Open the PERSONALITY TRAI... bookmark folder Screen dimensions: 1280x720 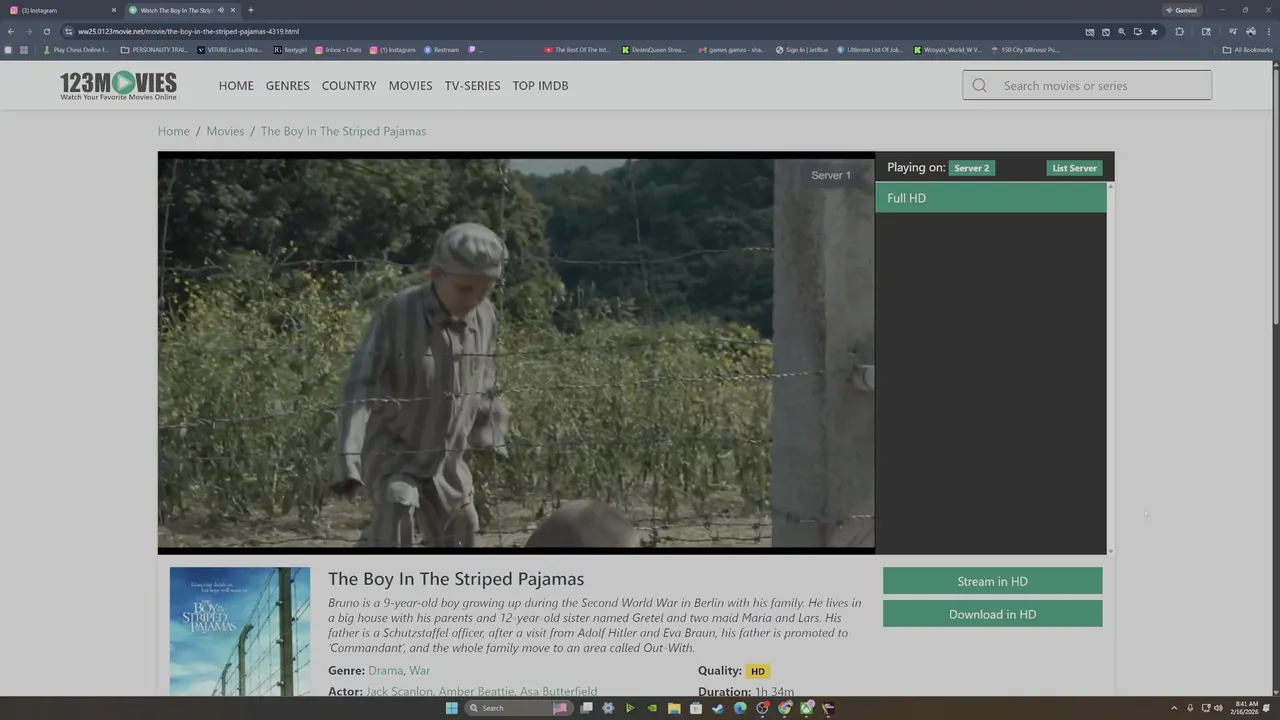(154, 49)
